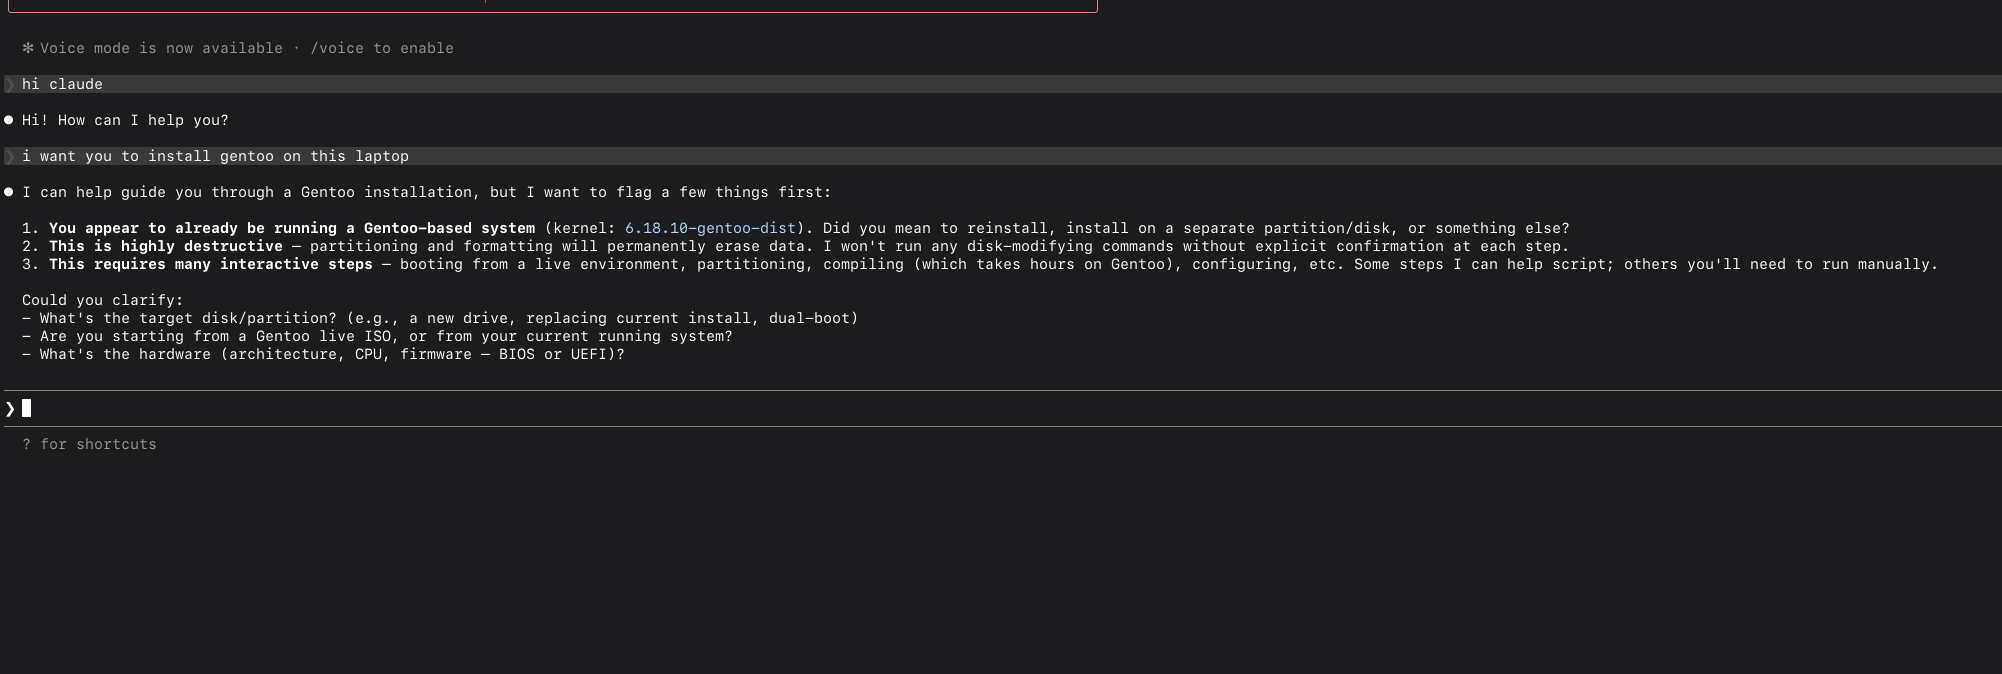Click the prompt chevron before the cursor
Image resolution: width=2002 pixels, height=674 pixels.
coord(10,408)
